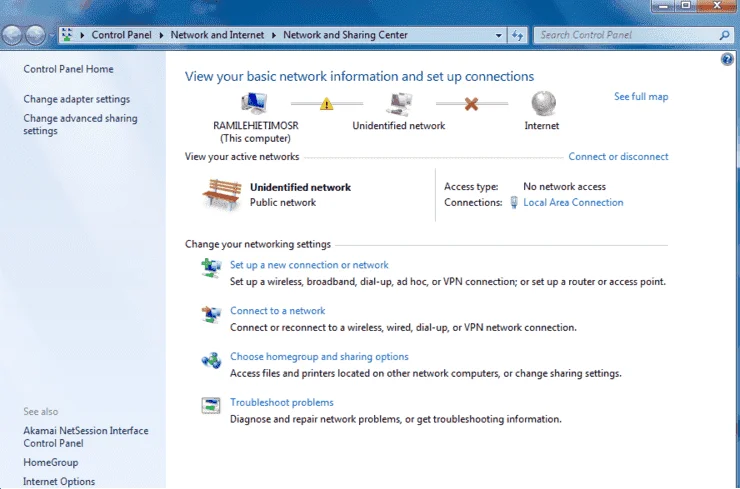The width and height of the screenshot is (740, 489).
Task: Open Choose homegroup and sharing options
Action: click(x=319, y=357)
